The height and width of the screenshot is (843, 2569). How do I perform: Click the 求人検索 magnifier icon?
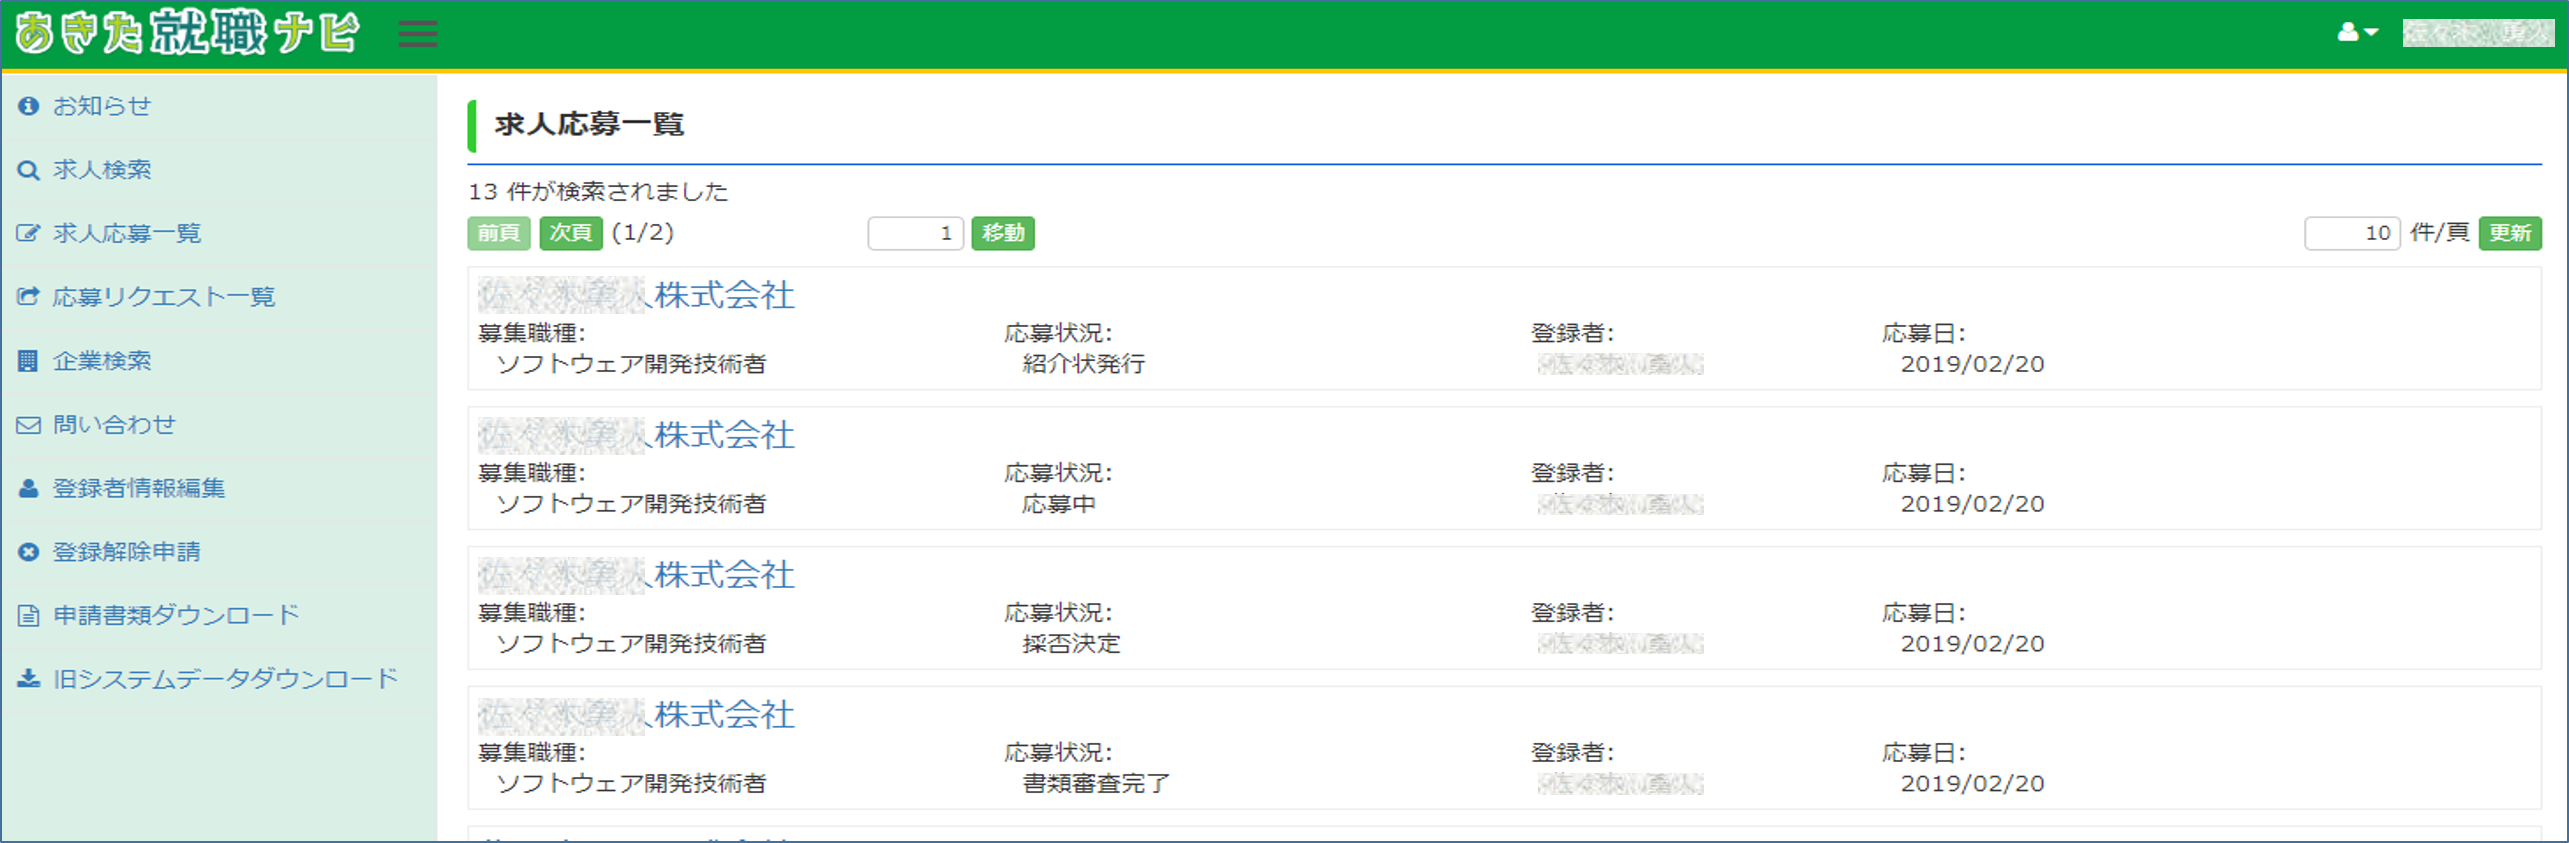[x=28, y=170]
